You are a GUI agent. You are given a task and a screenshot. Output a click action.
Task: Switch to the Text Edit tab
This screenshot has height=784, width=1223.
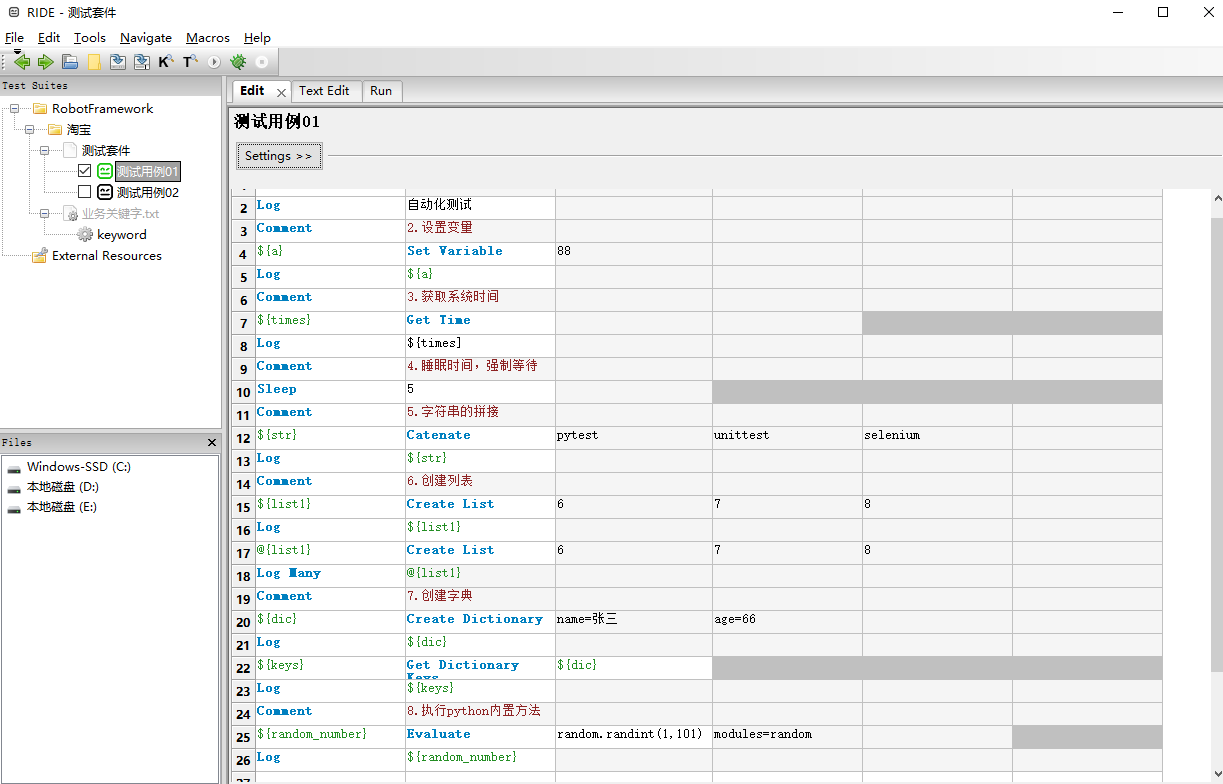[x=324, y=90]
